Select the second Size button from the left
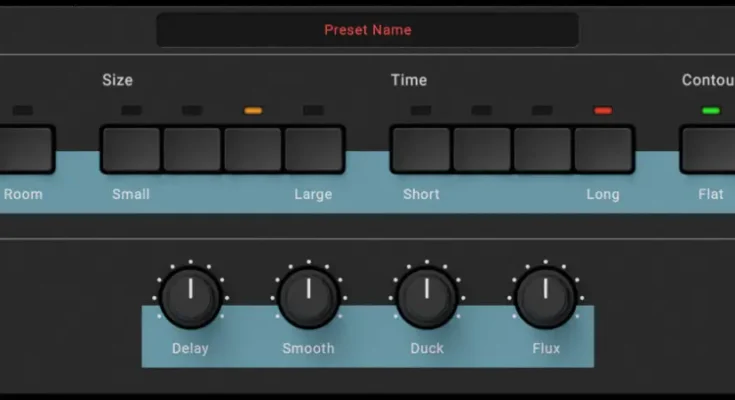 tap(192, 150)
